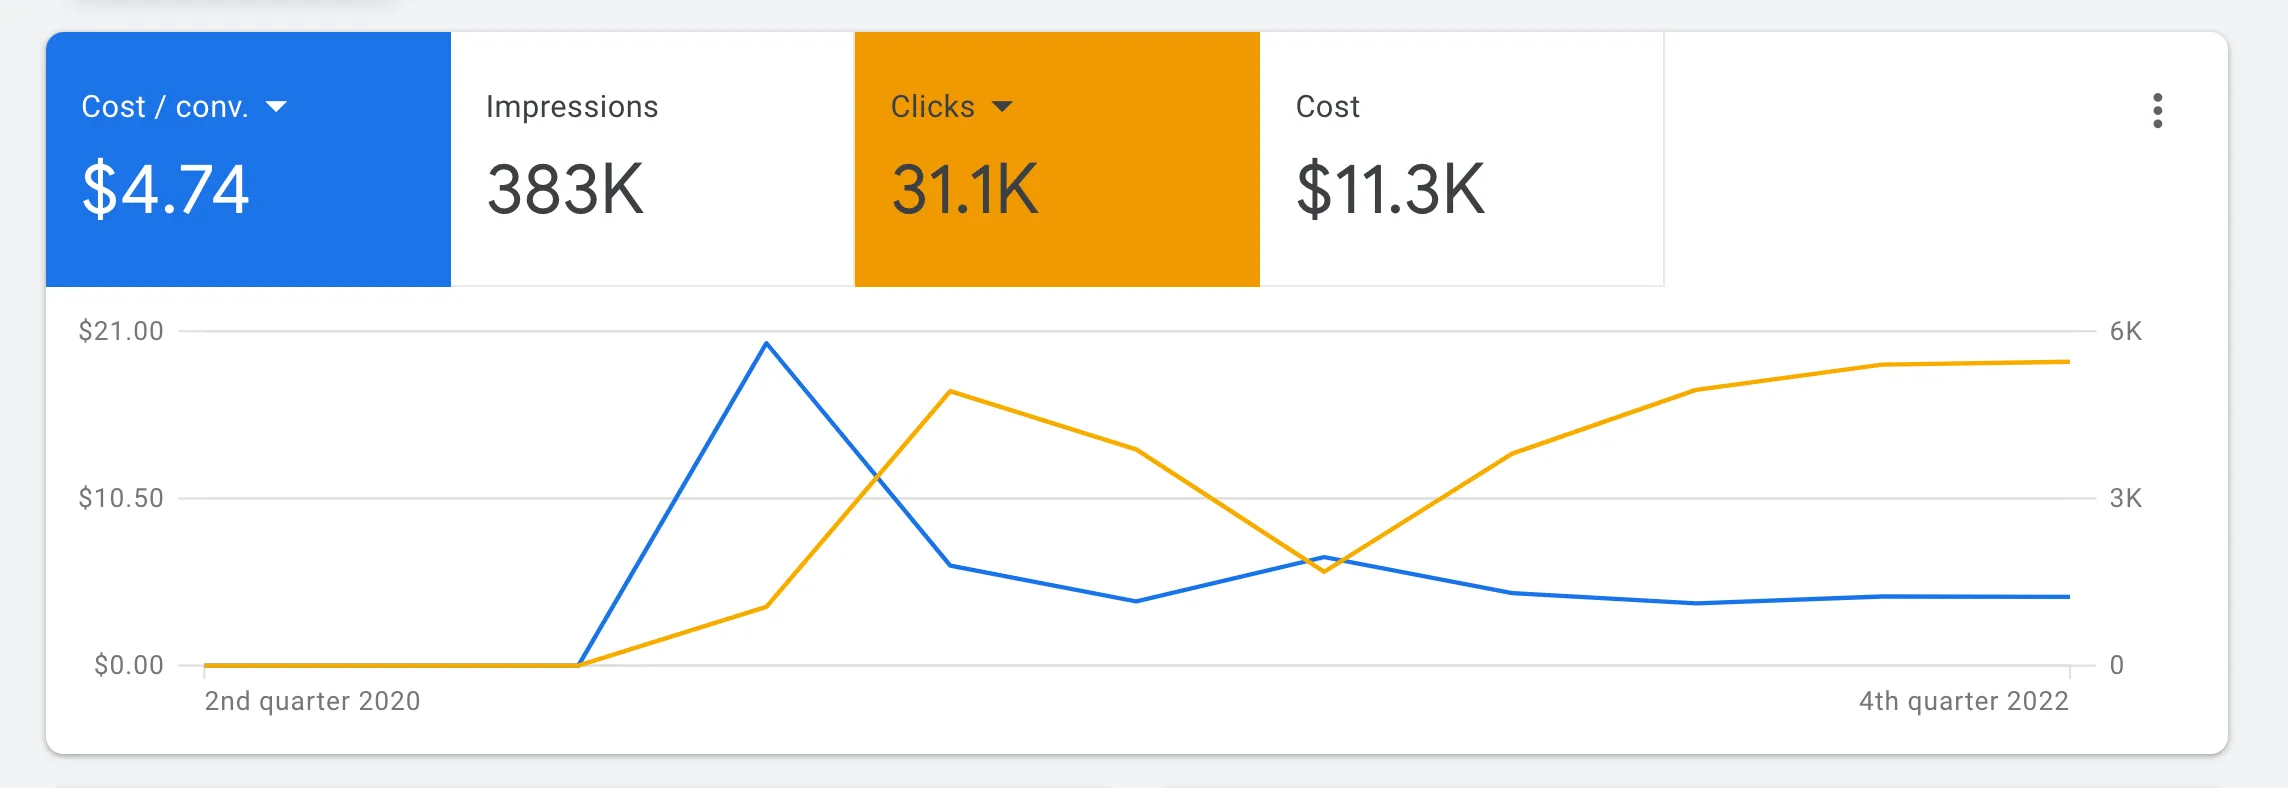Click the 31.1K clicks value
The image size is (2288, 788).
coord(965,189)
